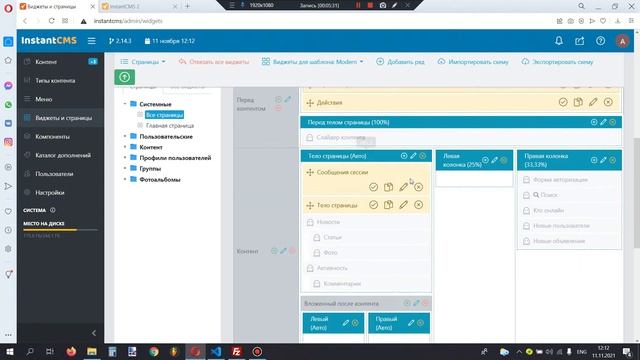This screenshot has width=640, height=360.
Task: Open Типы контента in sidebar menu
Action: [60, 80]
